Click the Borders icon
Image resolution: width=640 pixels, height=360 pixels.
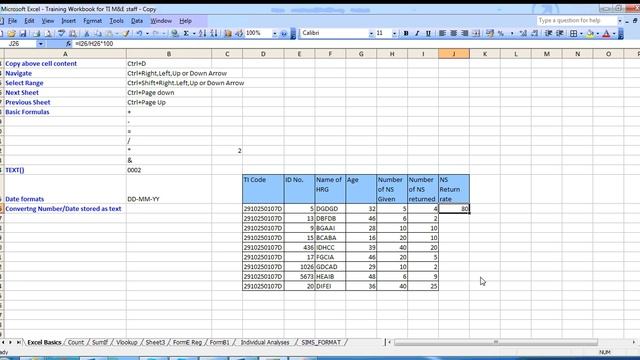573,33
